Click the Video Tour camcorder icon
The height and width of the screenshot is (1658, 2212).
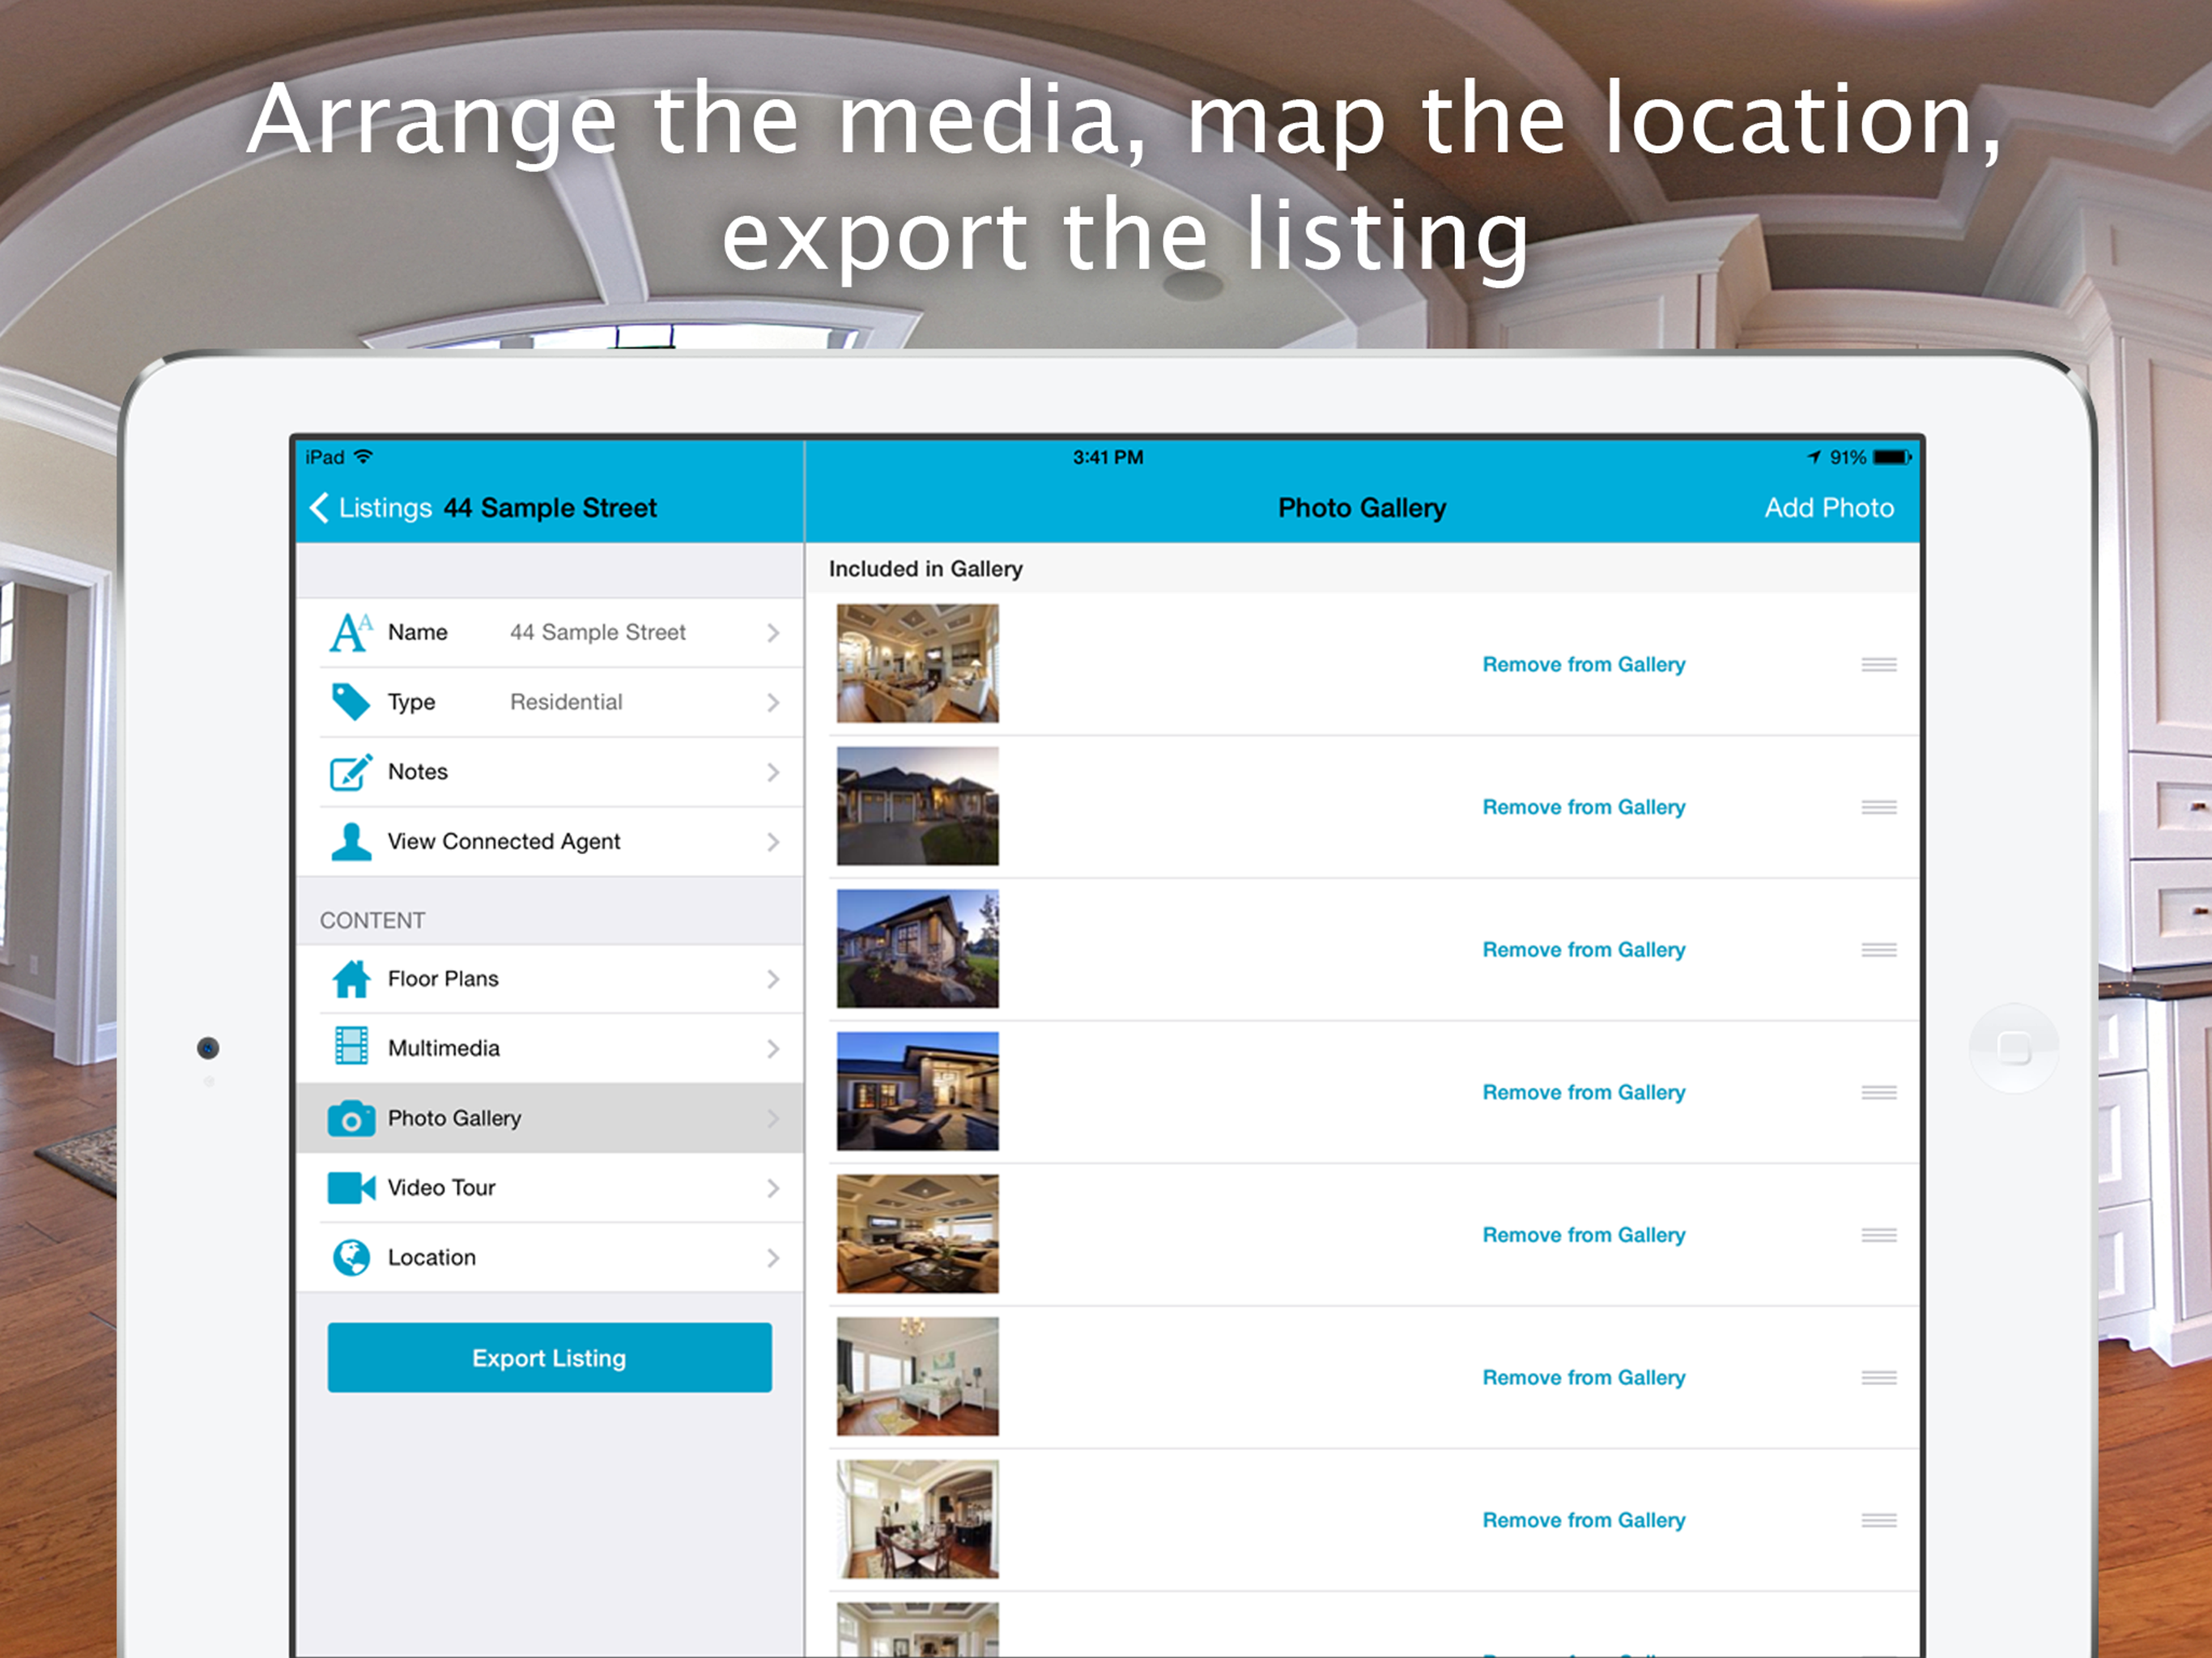coord(351,1188)
